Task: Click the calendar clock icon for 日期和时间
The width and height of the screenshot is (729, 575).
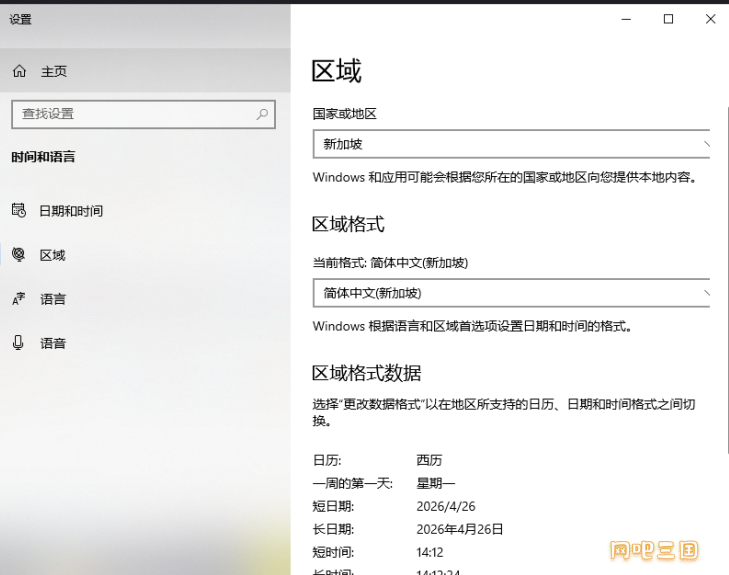Action: tap(19, 211)
